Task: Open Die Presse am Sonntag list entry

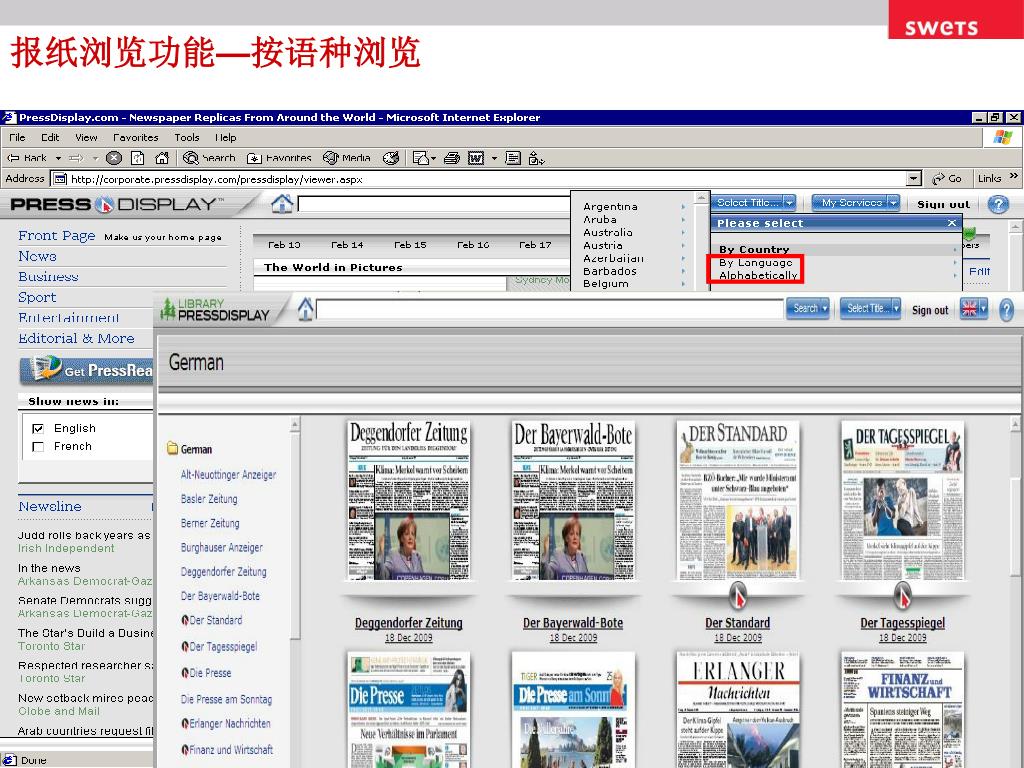Action: coord(226,699)
